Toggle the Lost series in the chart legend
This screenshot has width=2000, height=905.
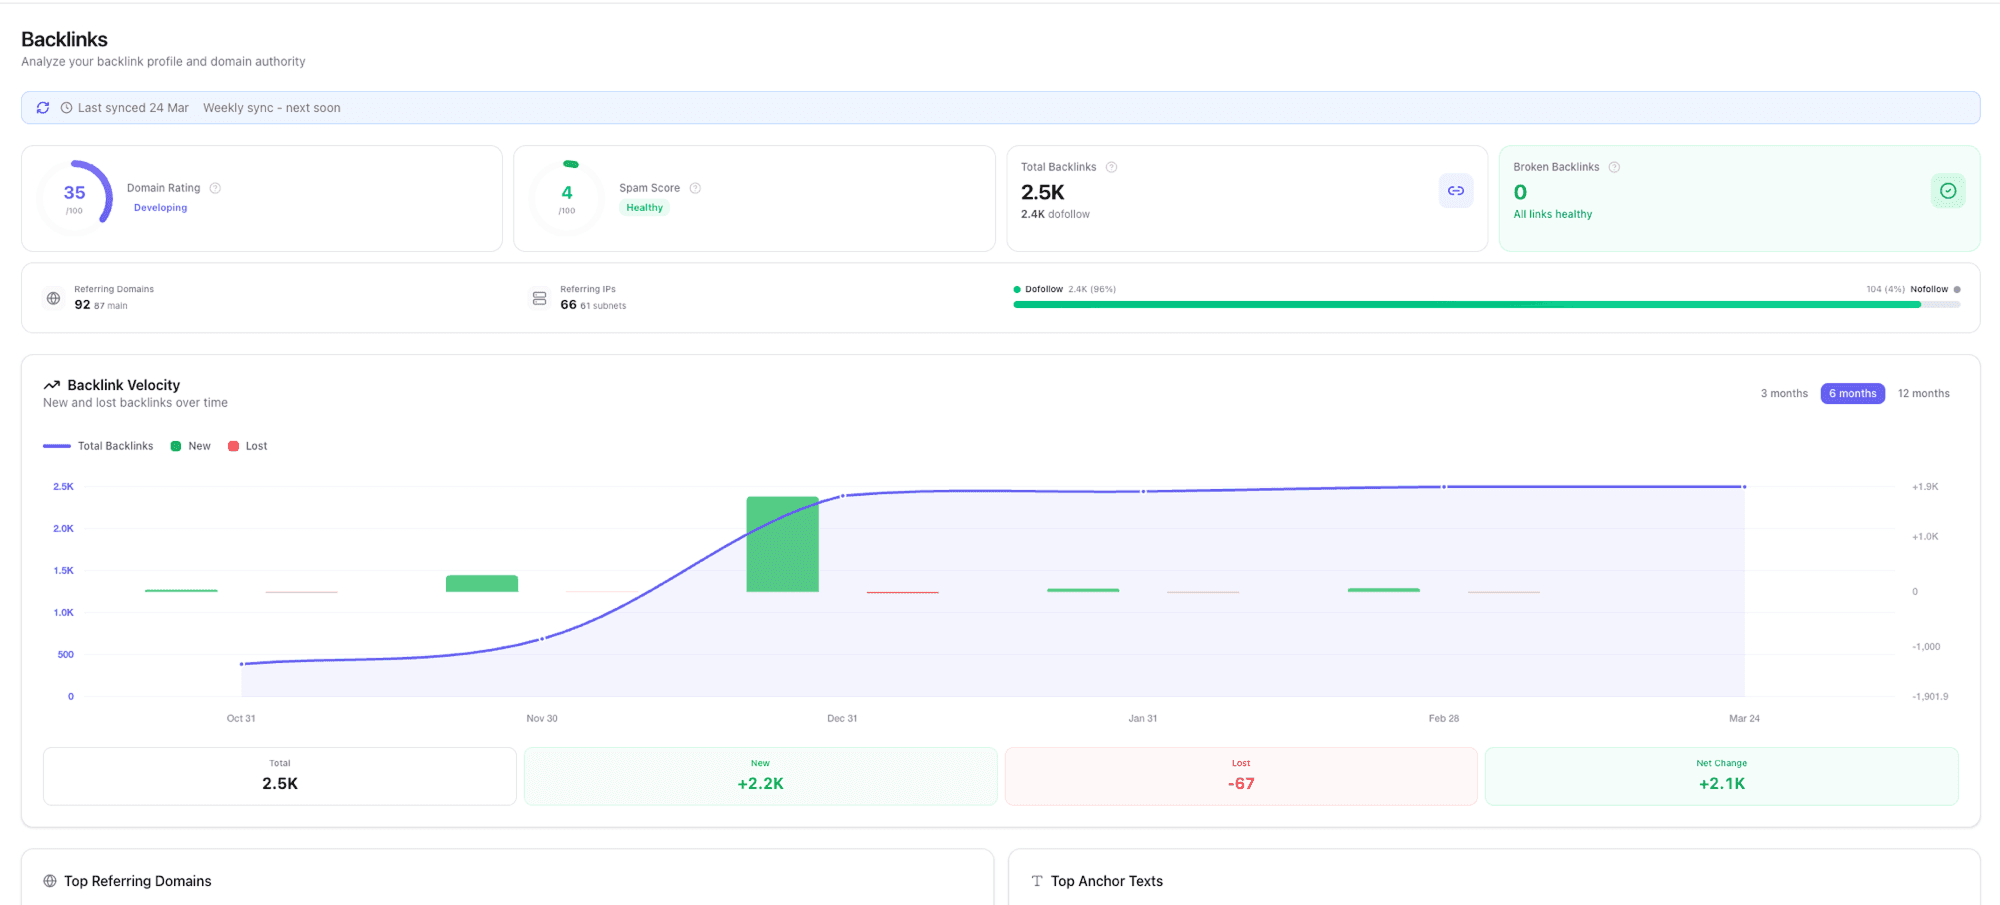[247, 445]
